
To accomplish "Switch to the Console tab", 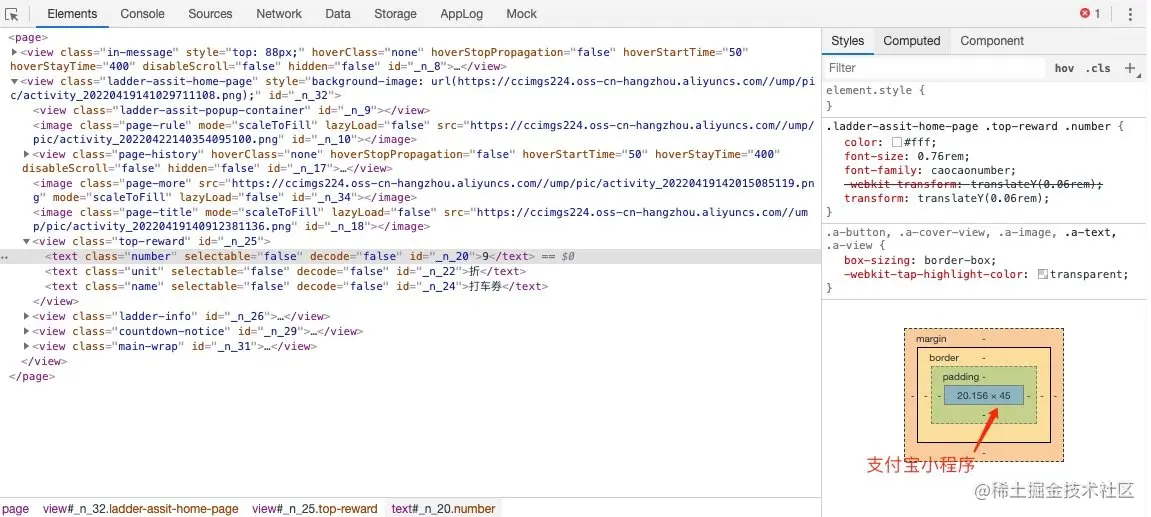I will click(142, 14).
